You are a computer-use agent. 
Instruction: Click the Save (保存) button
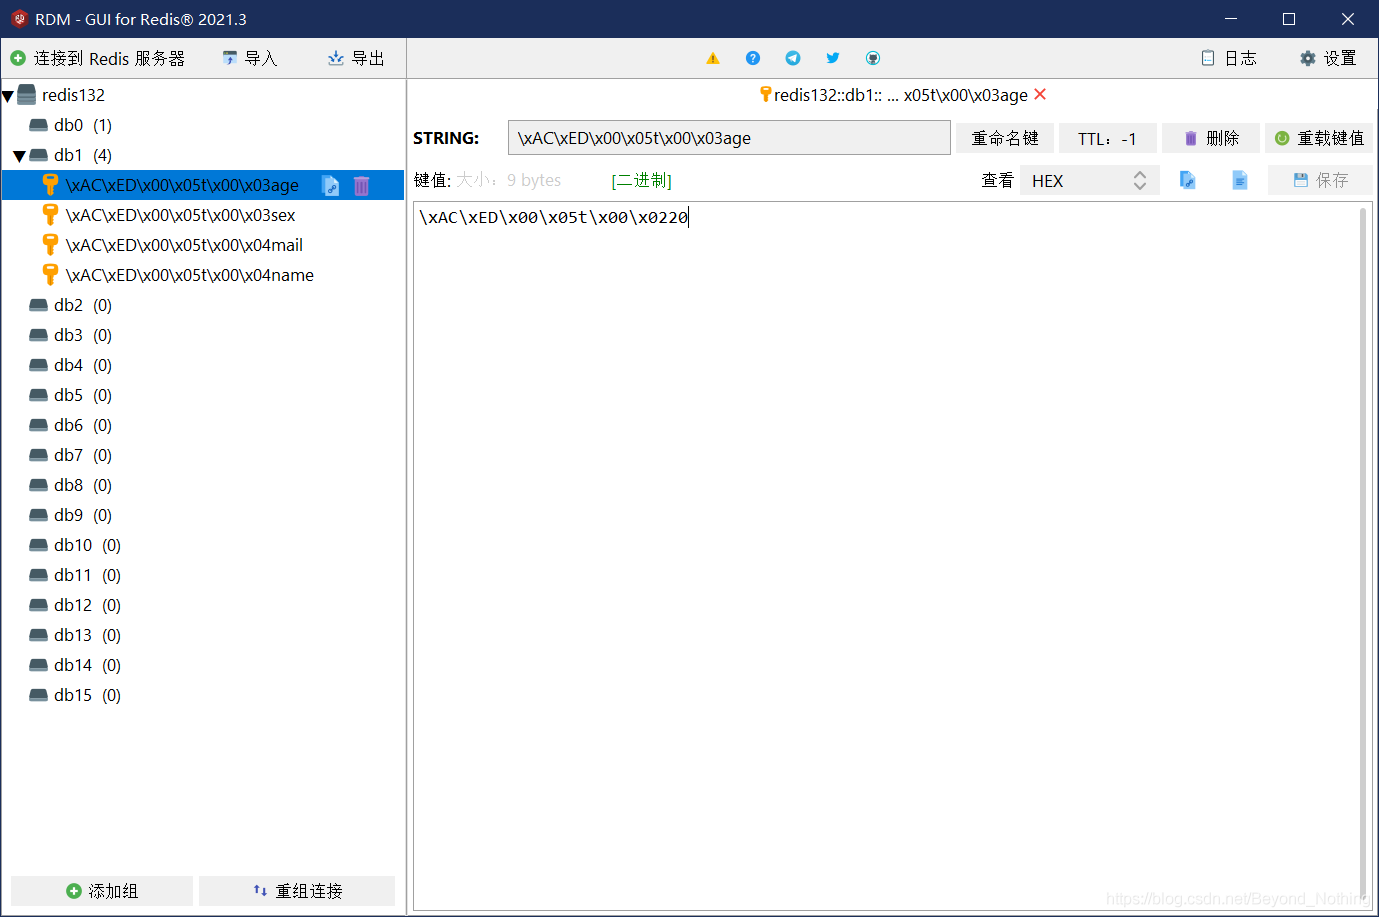[1320, 180]
